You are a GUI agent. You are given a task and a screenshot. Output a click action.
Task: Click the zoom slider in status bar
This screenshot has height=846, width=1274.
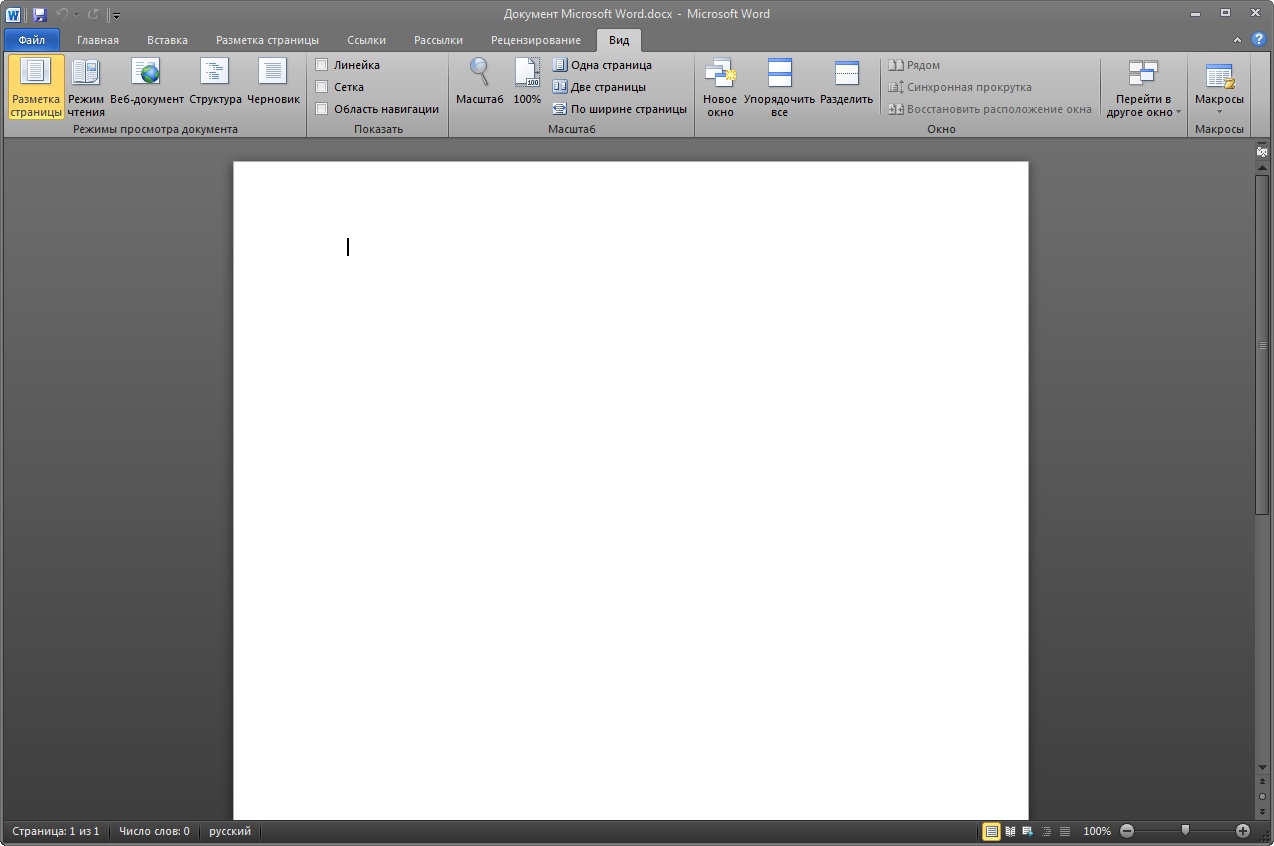pos(1185,831)
